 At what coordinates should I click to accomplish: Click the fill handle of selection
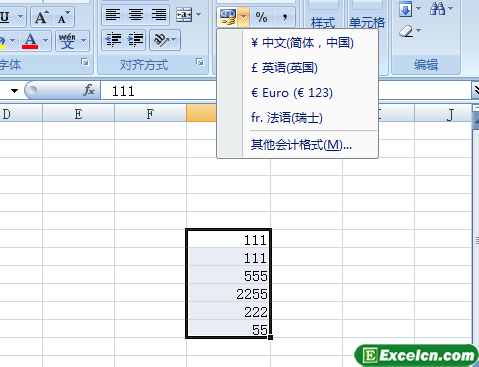[270, 337]
